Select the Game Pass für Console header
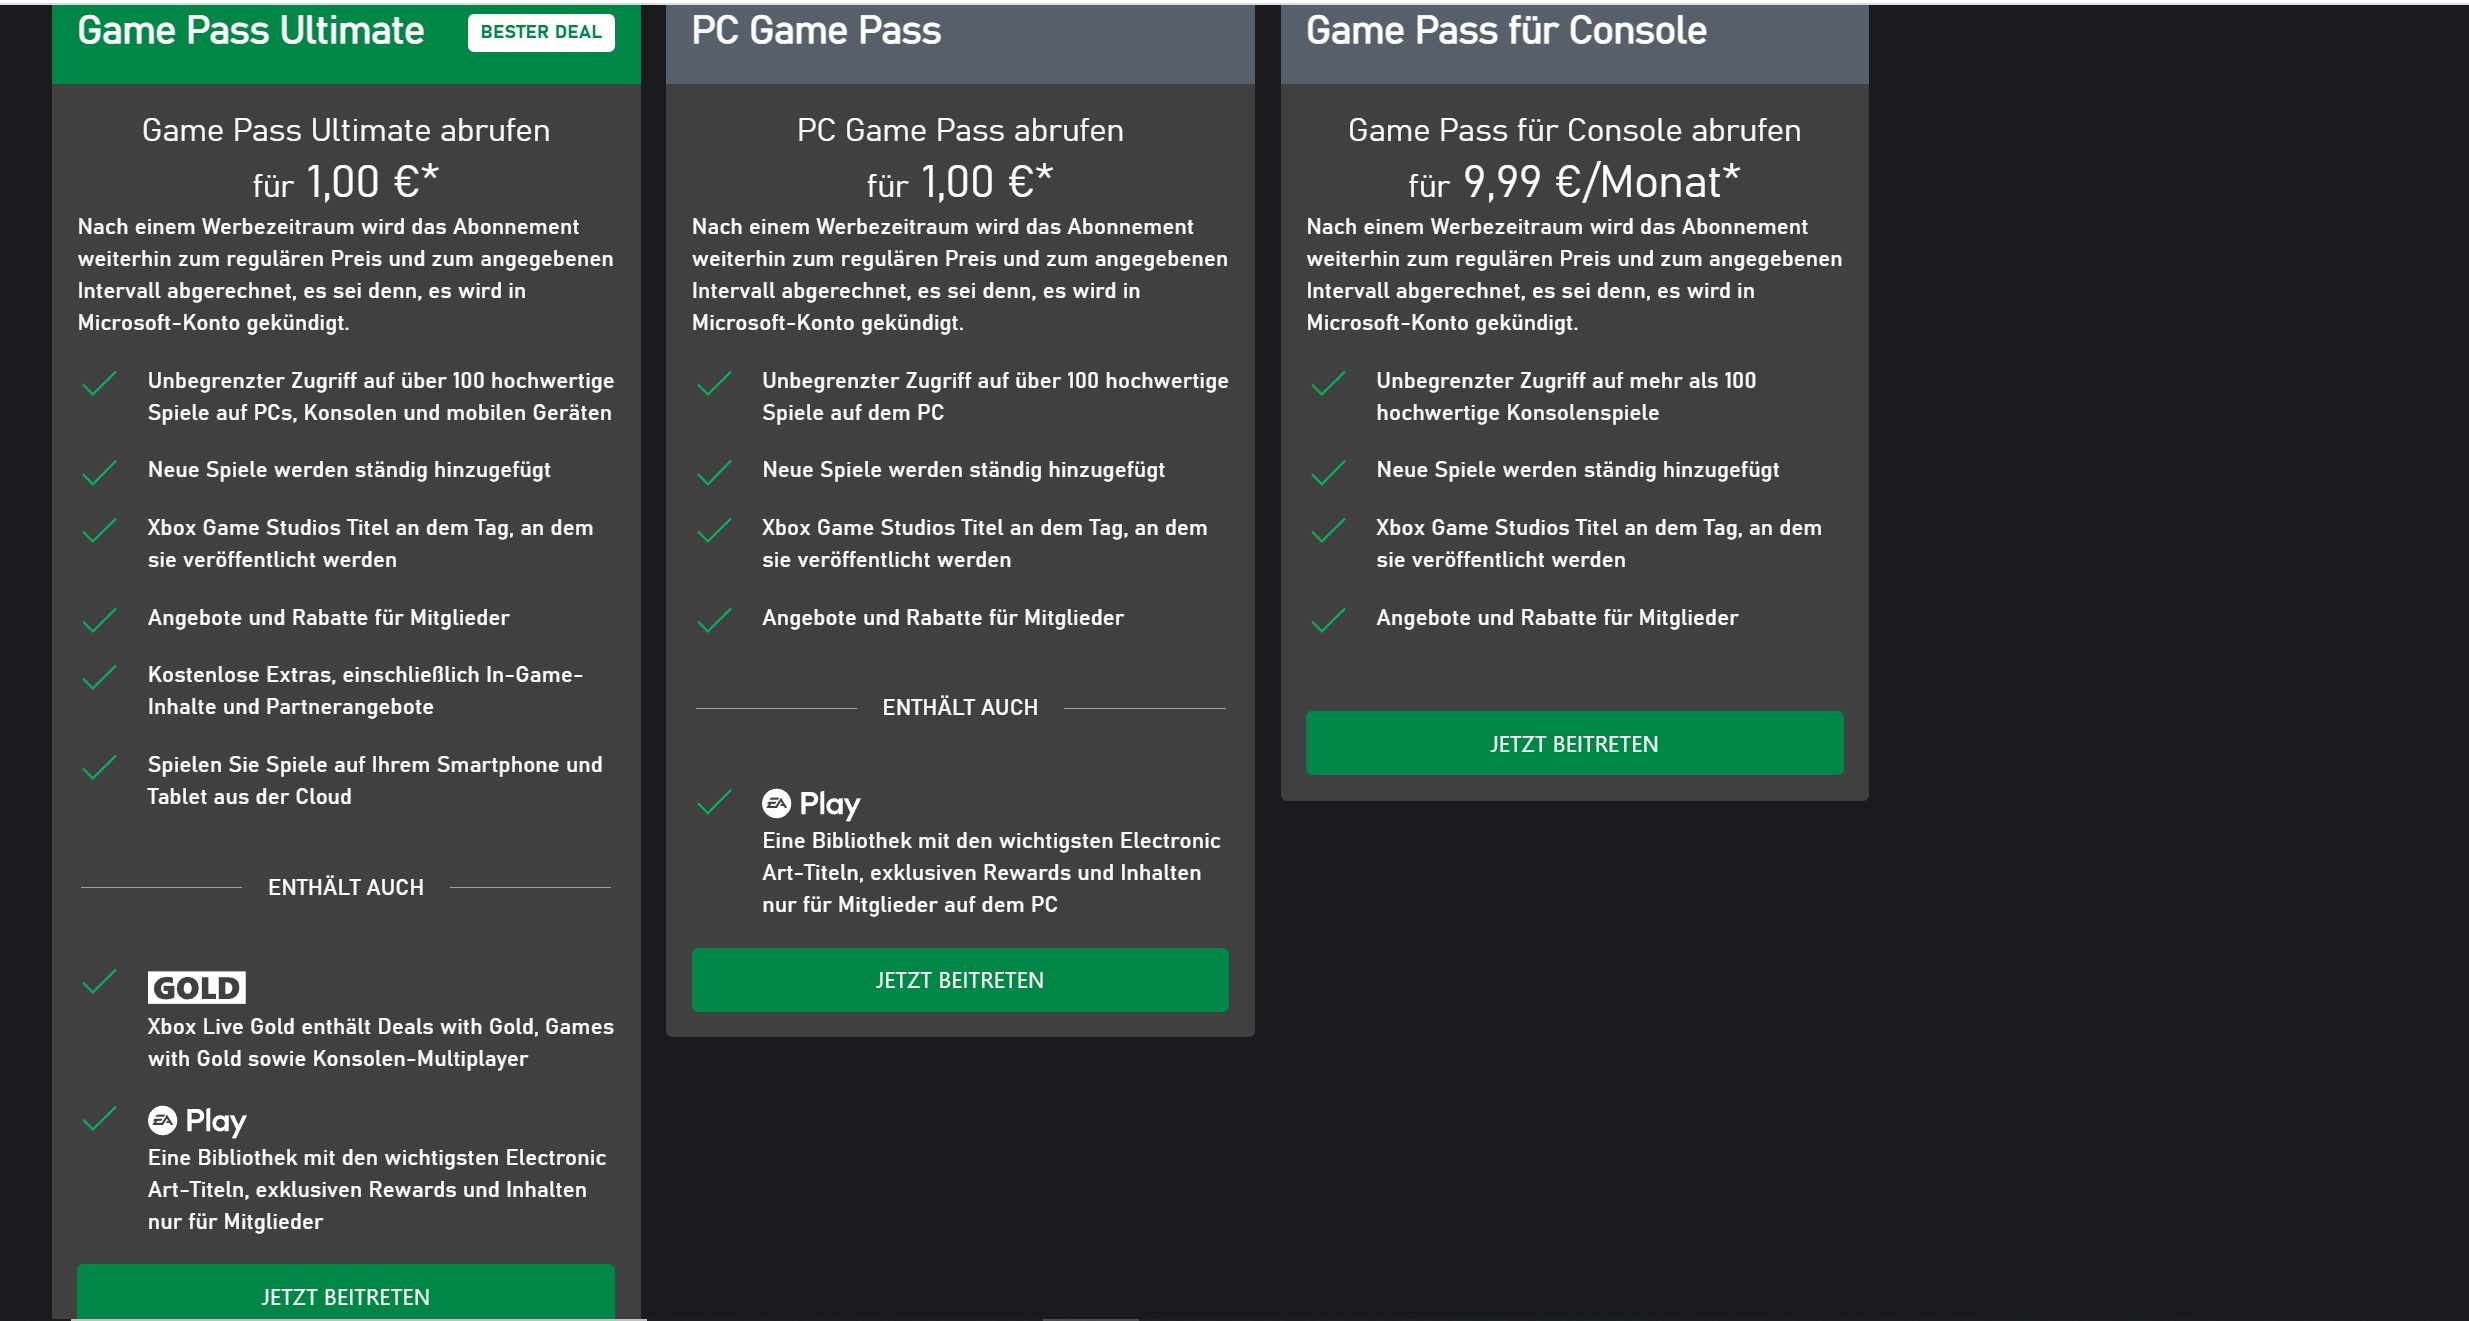The height and width of the screenshot is (1321, 2469). point(1506,31)
